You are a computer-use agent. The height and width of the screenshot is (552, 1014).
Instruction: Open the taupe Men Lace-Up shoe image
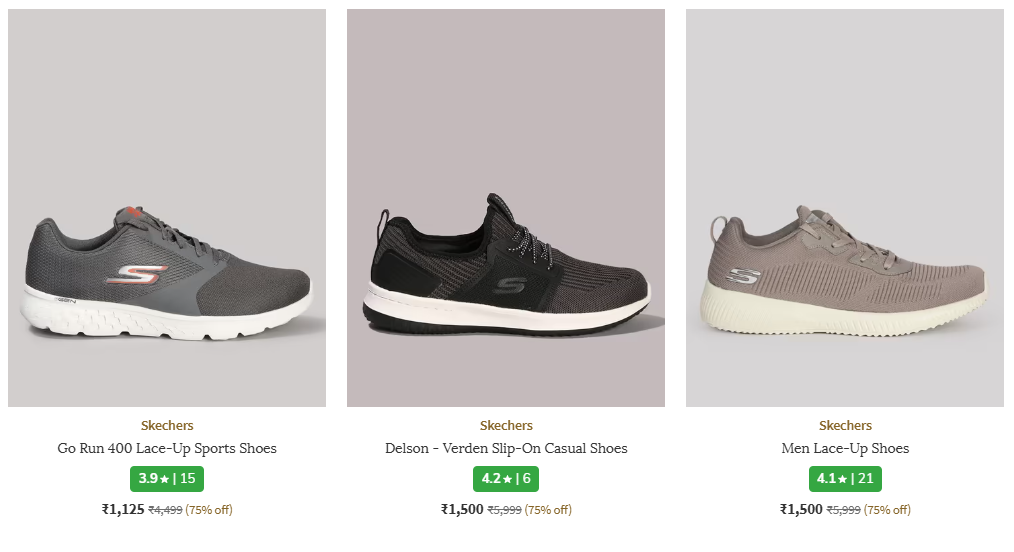pyautogui.click(x=845, y=208)
